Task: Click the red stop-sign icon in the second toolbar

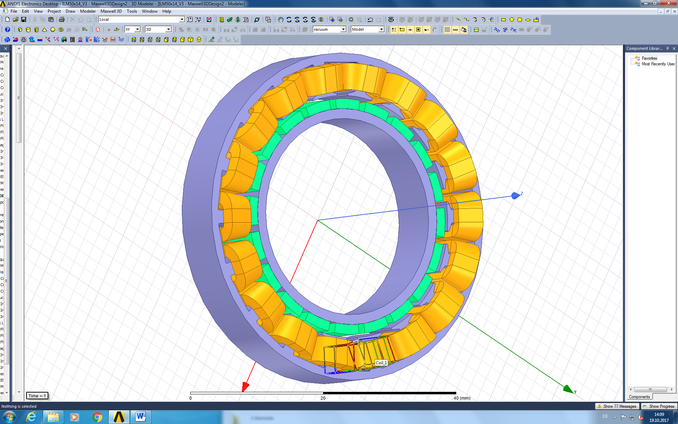Action: pos(98,29)
